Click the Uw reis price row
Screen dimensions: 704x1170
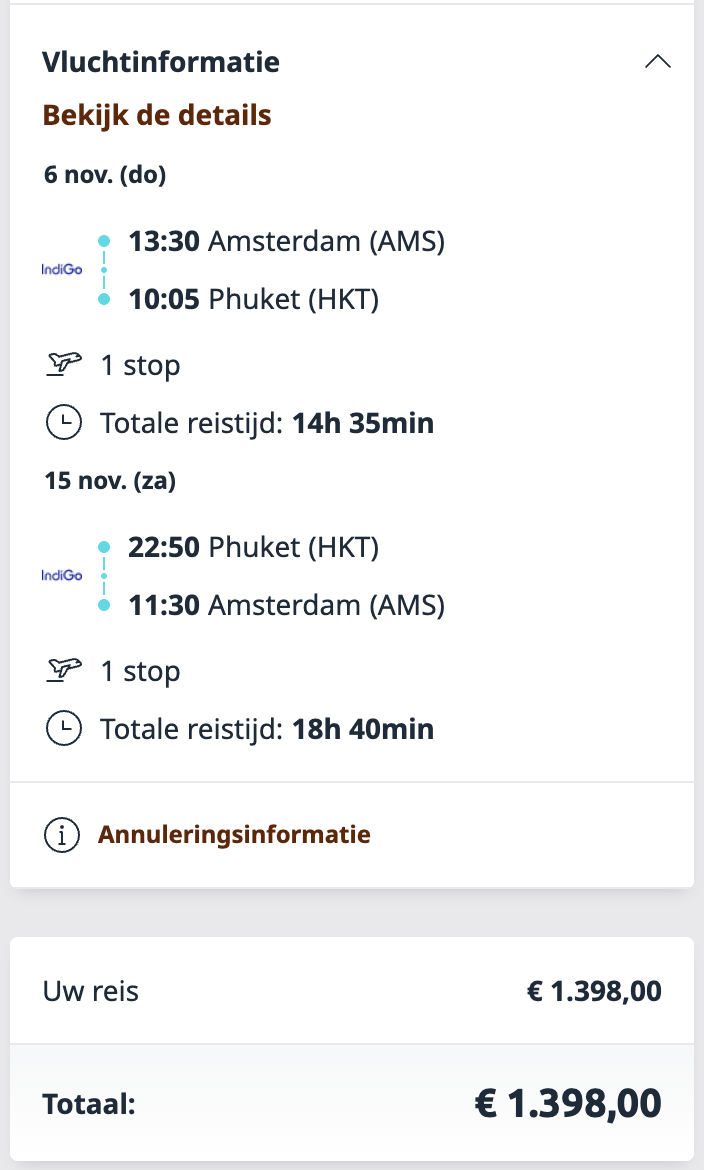(351, 991)
